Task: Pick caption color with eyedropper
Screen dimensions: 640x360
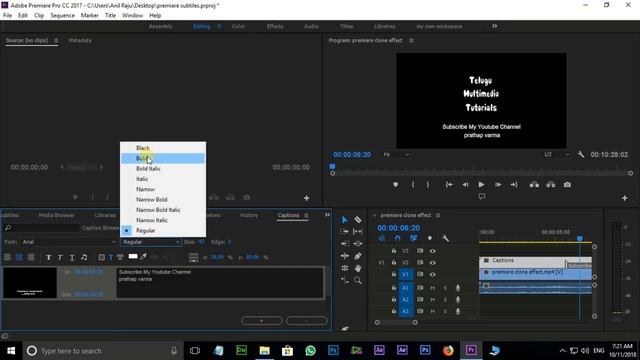Action: tap(144, 257)
